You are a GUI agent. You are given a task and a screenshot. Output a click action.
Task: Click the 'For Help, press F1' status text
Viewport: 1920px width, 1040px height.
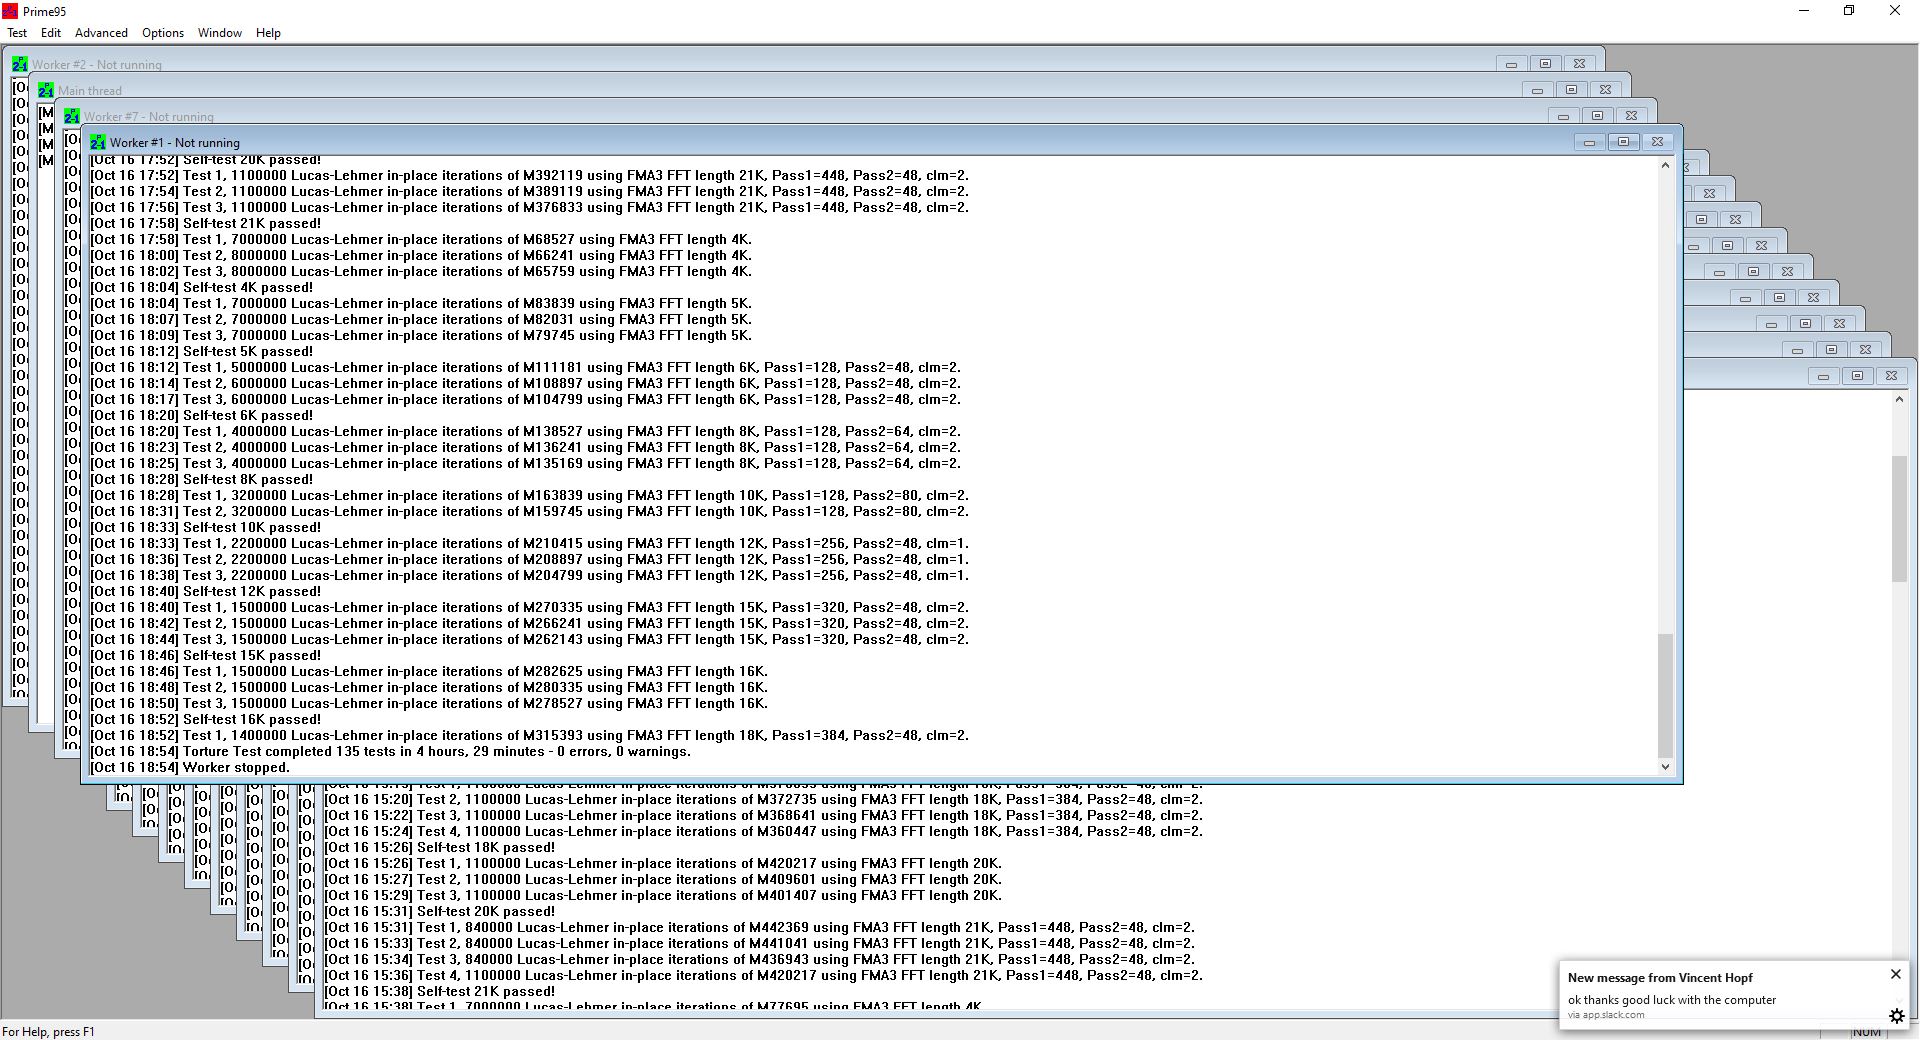48,1031
